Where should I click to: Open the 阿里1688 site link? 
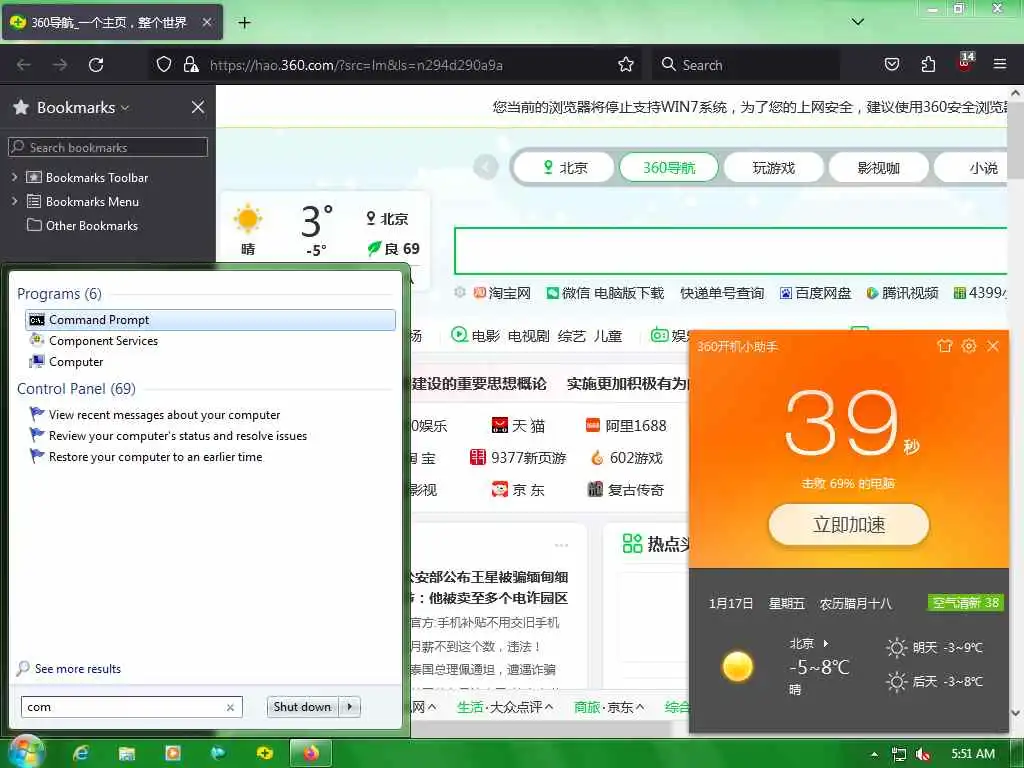point(626,426)
